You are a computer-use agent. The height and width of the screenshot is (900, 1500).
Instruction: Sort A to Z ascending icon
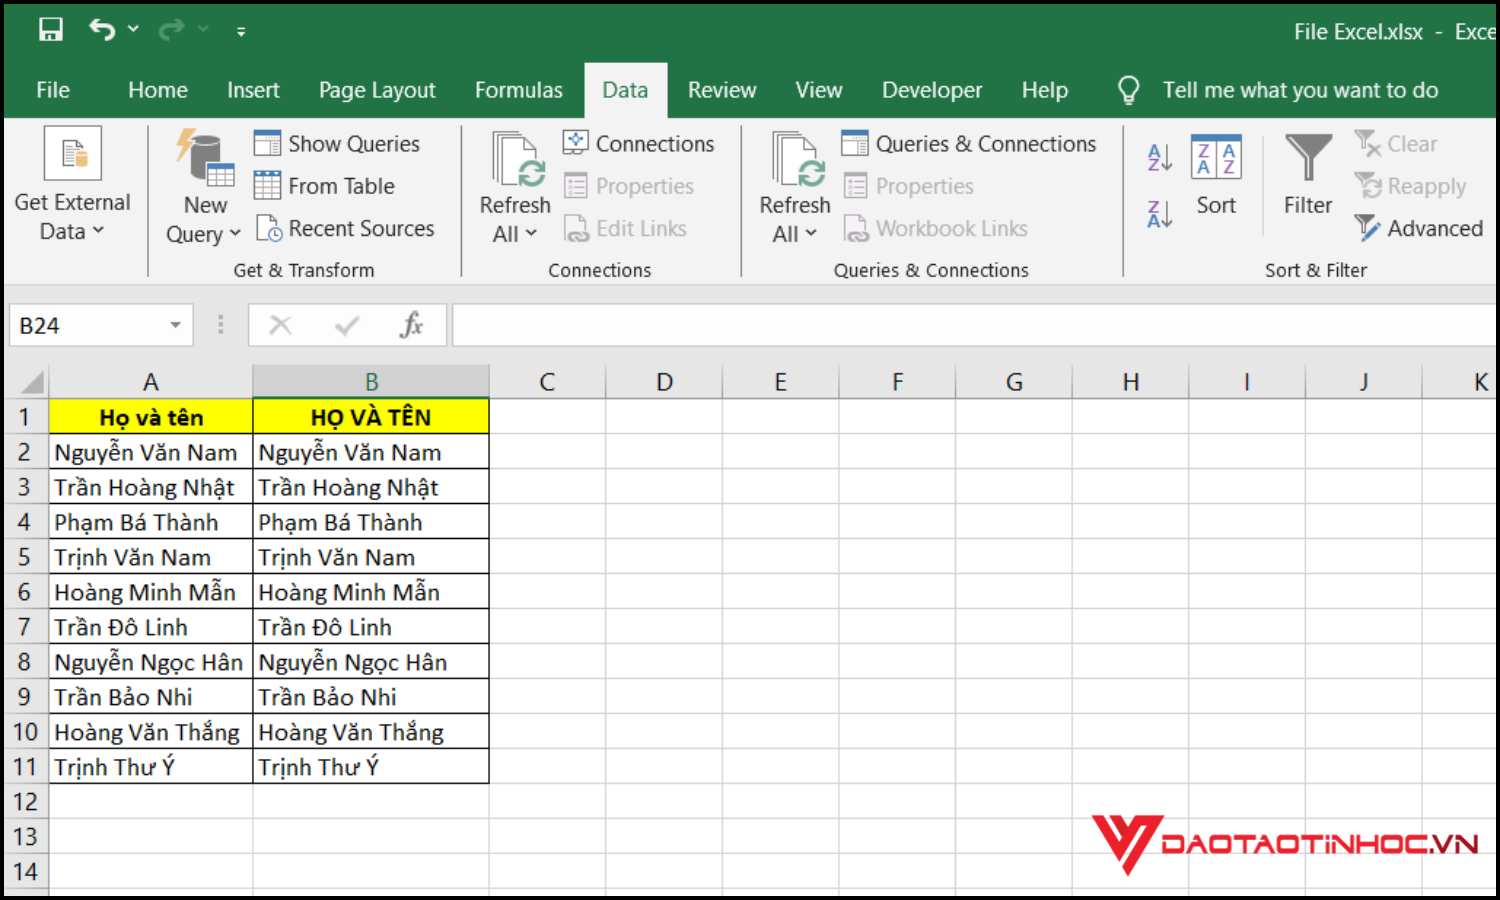point(1159,157)
